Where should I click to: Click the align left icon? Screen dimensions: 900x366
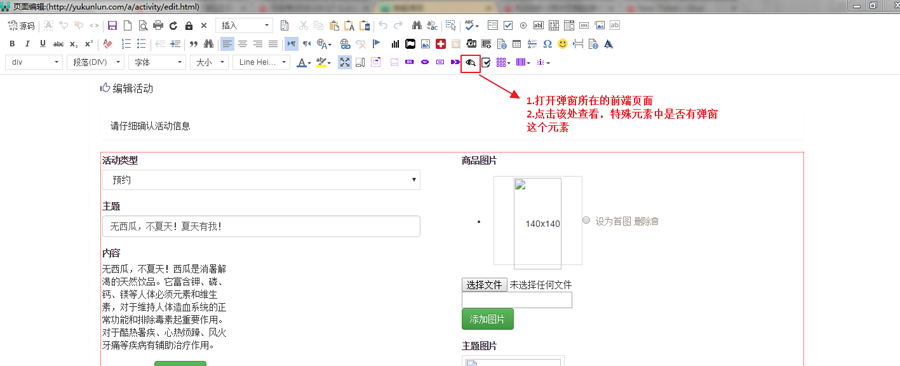[x=228, y=44]
